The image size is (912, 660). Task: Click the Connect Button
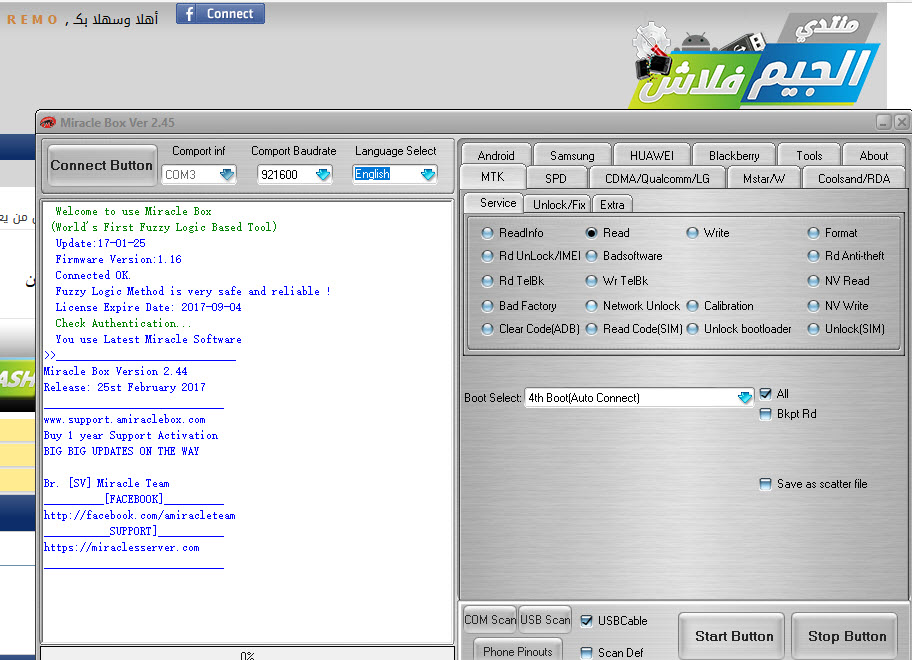tap(102, 165)
